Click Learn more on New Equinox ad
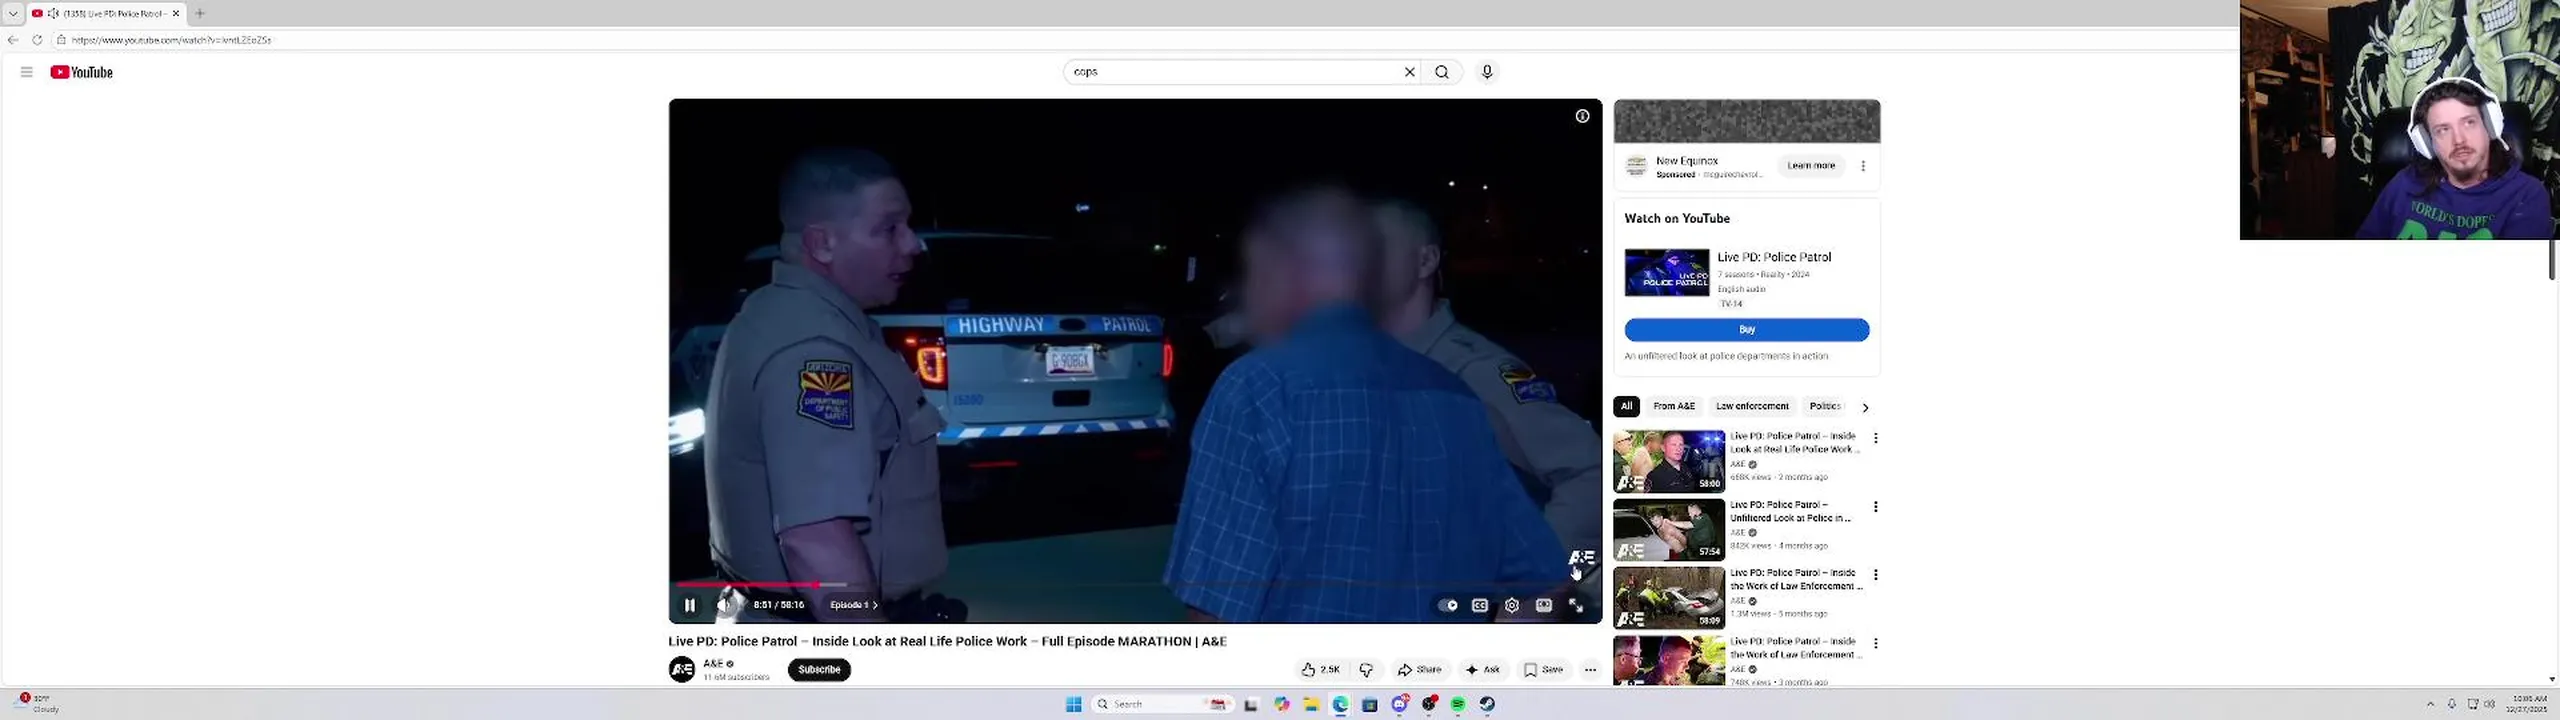The height and width of the screenshot is (720, 2560). pyautogui.click(x=1811, y=166)
